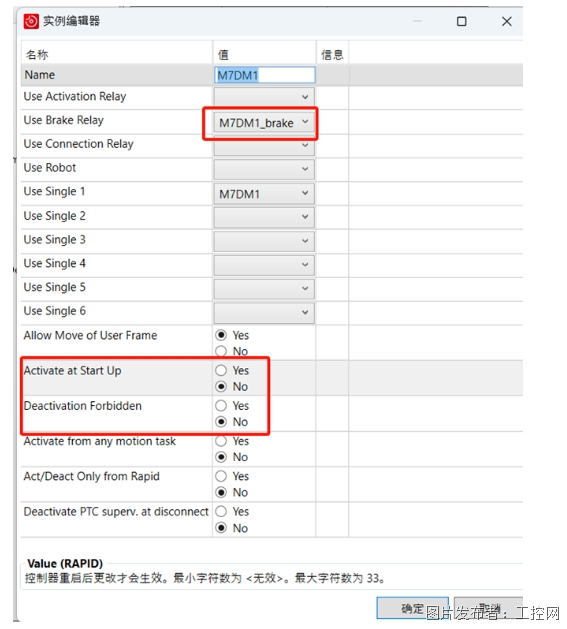Close the instance editor dialog
Image resolution: width=567 pixels, height=629 pixels.
coord(507,21)
